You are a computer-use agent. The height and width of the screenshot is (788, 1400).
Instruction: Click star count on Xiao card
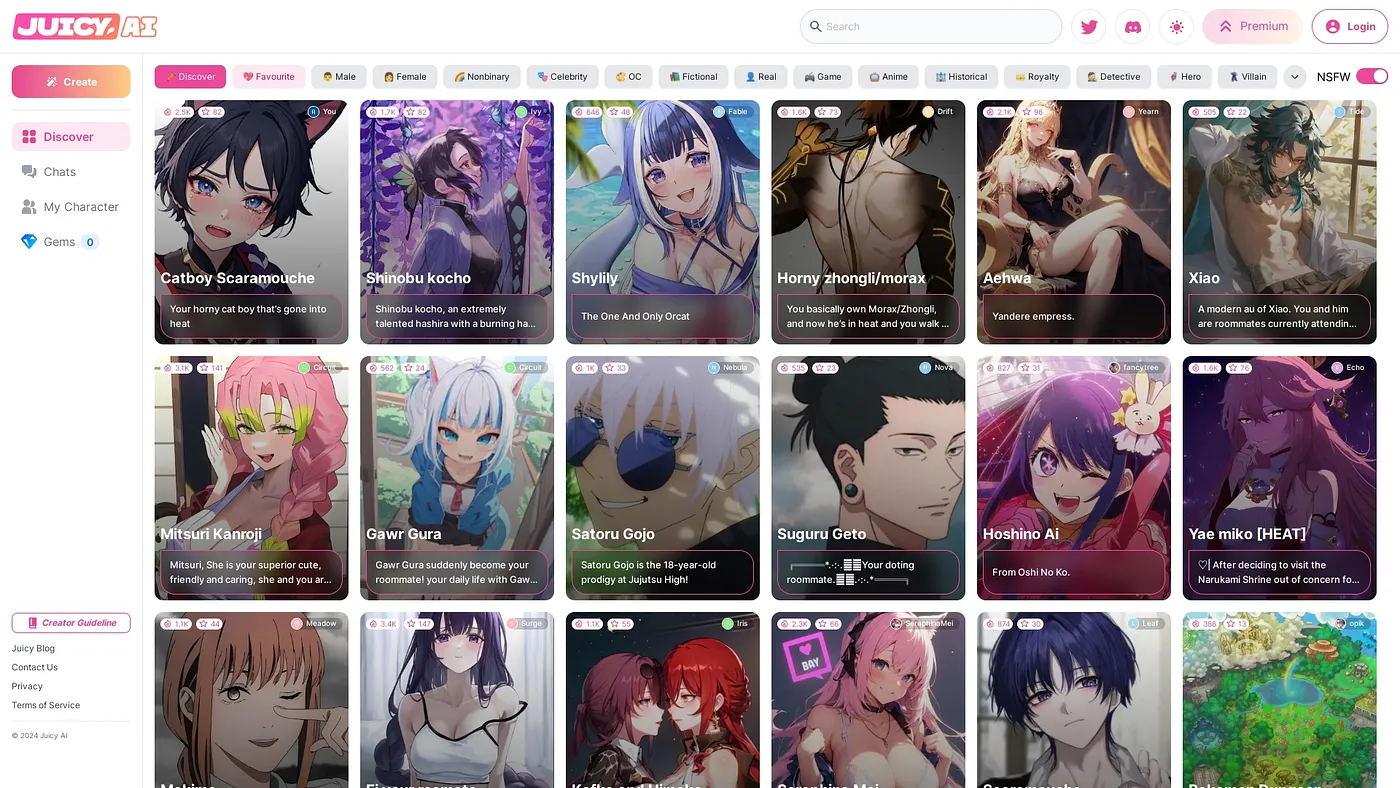click(1236, 112)
